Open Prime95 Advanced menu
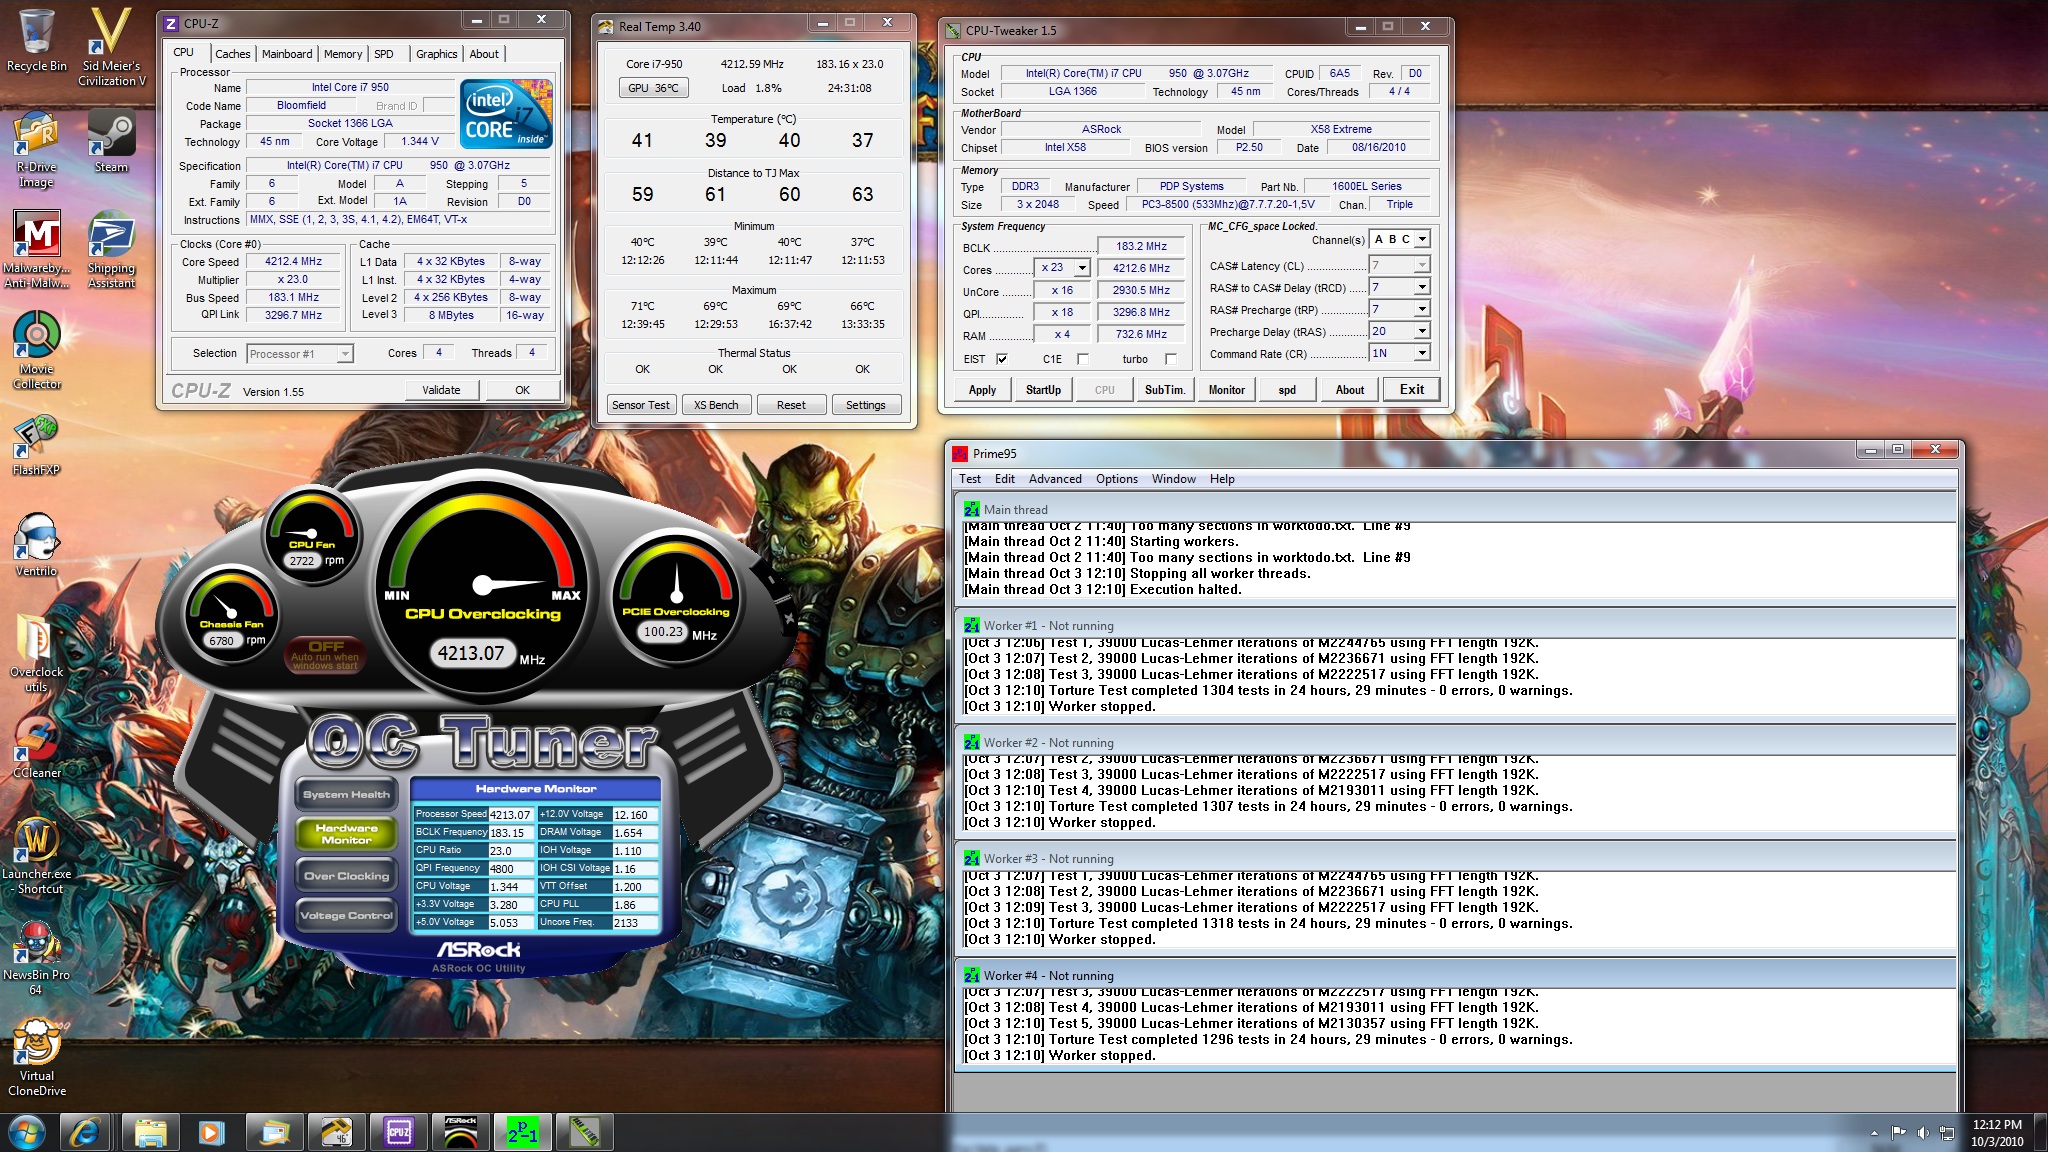This screenshot has height=1152, width=2048. 1055,479
